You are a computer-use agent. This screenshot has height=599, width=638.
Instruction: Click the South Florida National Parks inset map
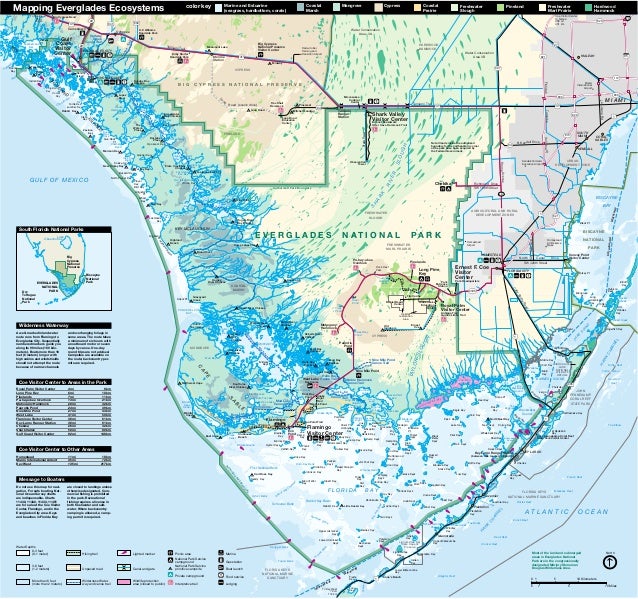click(64, 271)
